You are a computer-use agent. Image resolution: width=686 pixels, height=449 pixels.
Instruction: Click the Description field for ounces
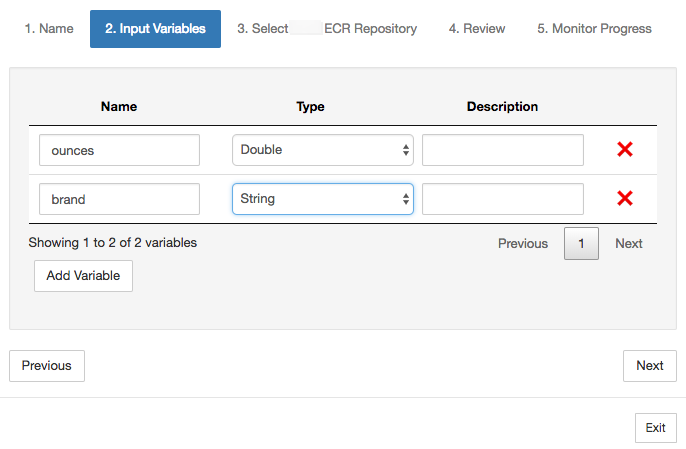502,150
